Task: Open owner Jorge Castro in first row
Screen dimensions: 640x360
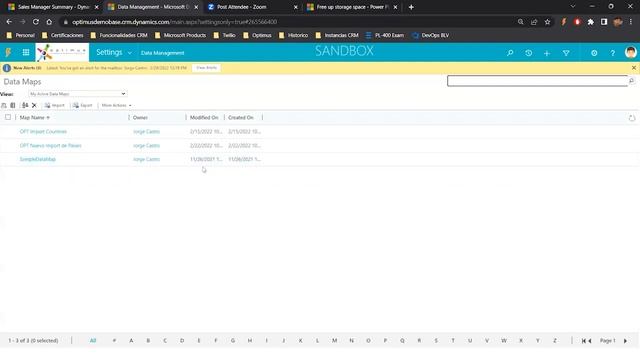Action: tap(146, 131)
